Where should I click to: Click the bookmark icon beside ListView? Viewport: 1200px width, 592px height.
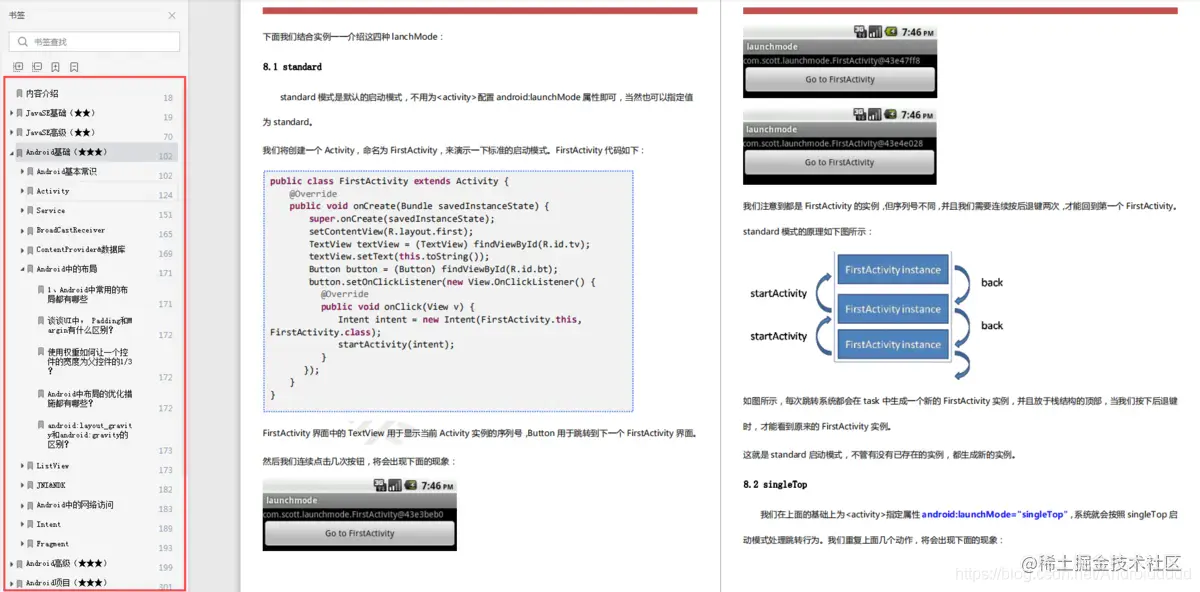point(30,465)
